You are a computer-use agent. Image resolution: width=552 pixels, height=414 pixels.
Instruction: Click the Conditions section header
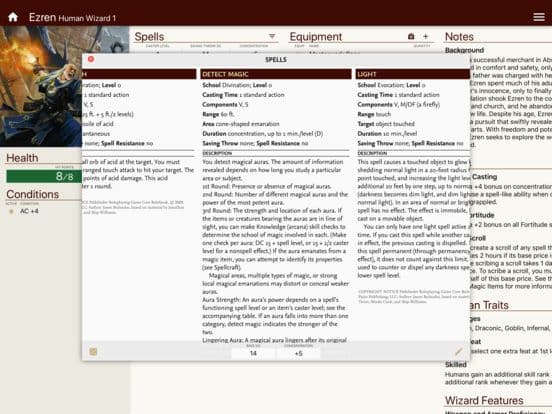(x=32, y=194)
